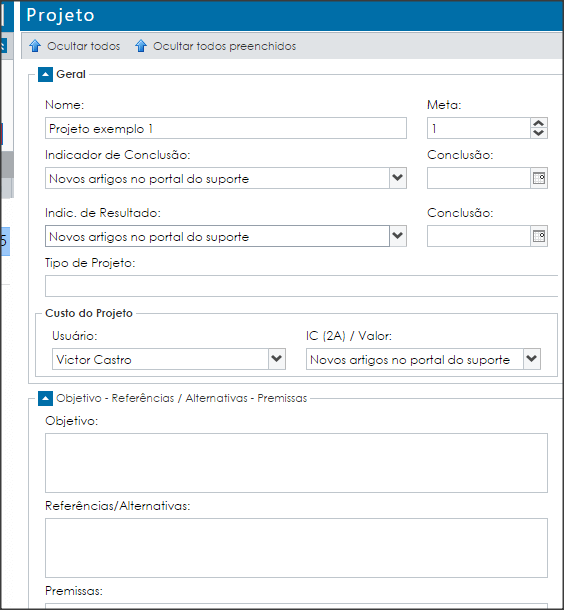Click the Ocultar todos up-arrow icon
Viewport: 564px width, 610px height.
35,46
